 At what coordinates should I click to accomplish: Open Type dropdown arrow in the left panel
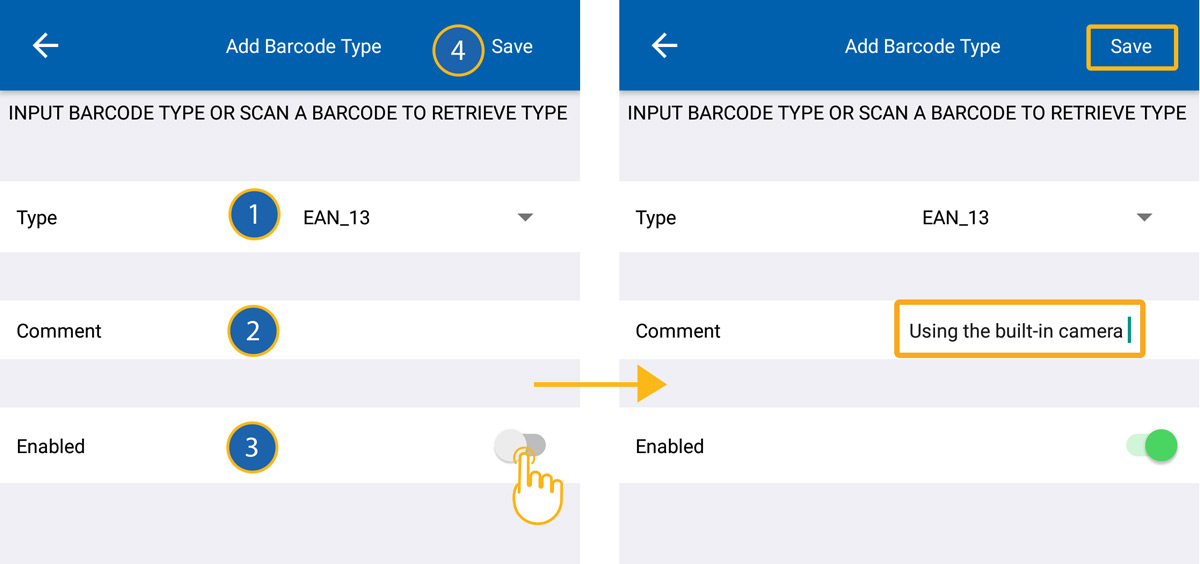pos(525,218)
